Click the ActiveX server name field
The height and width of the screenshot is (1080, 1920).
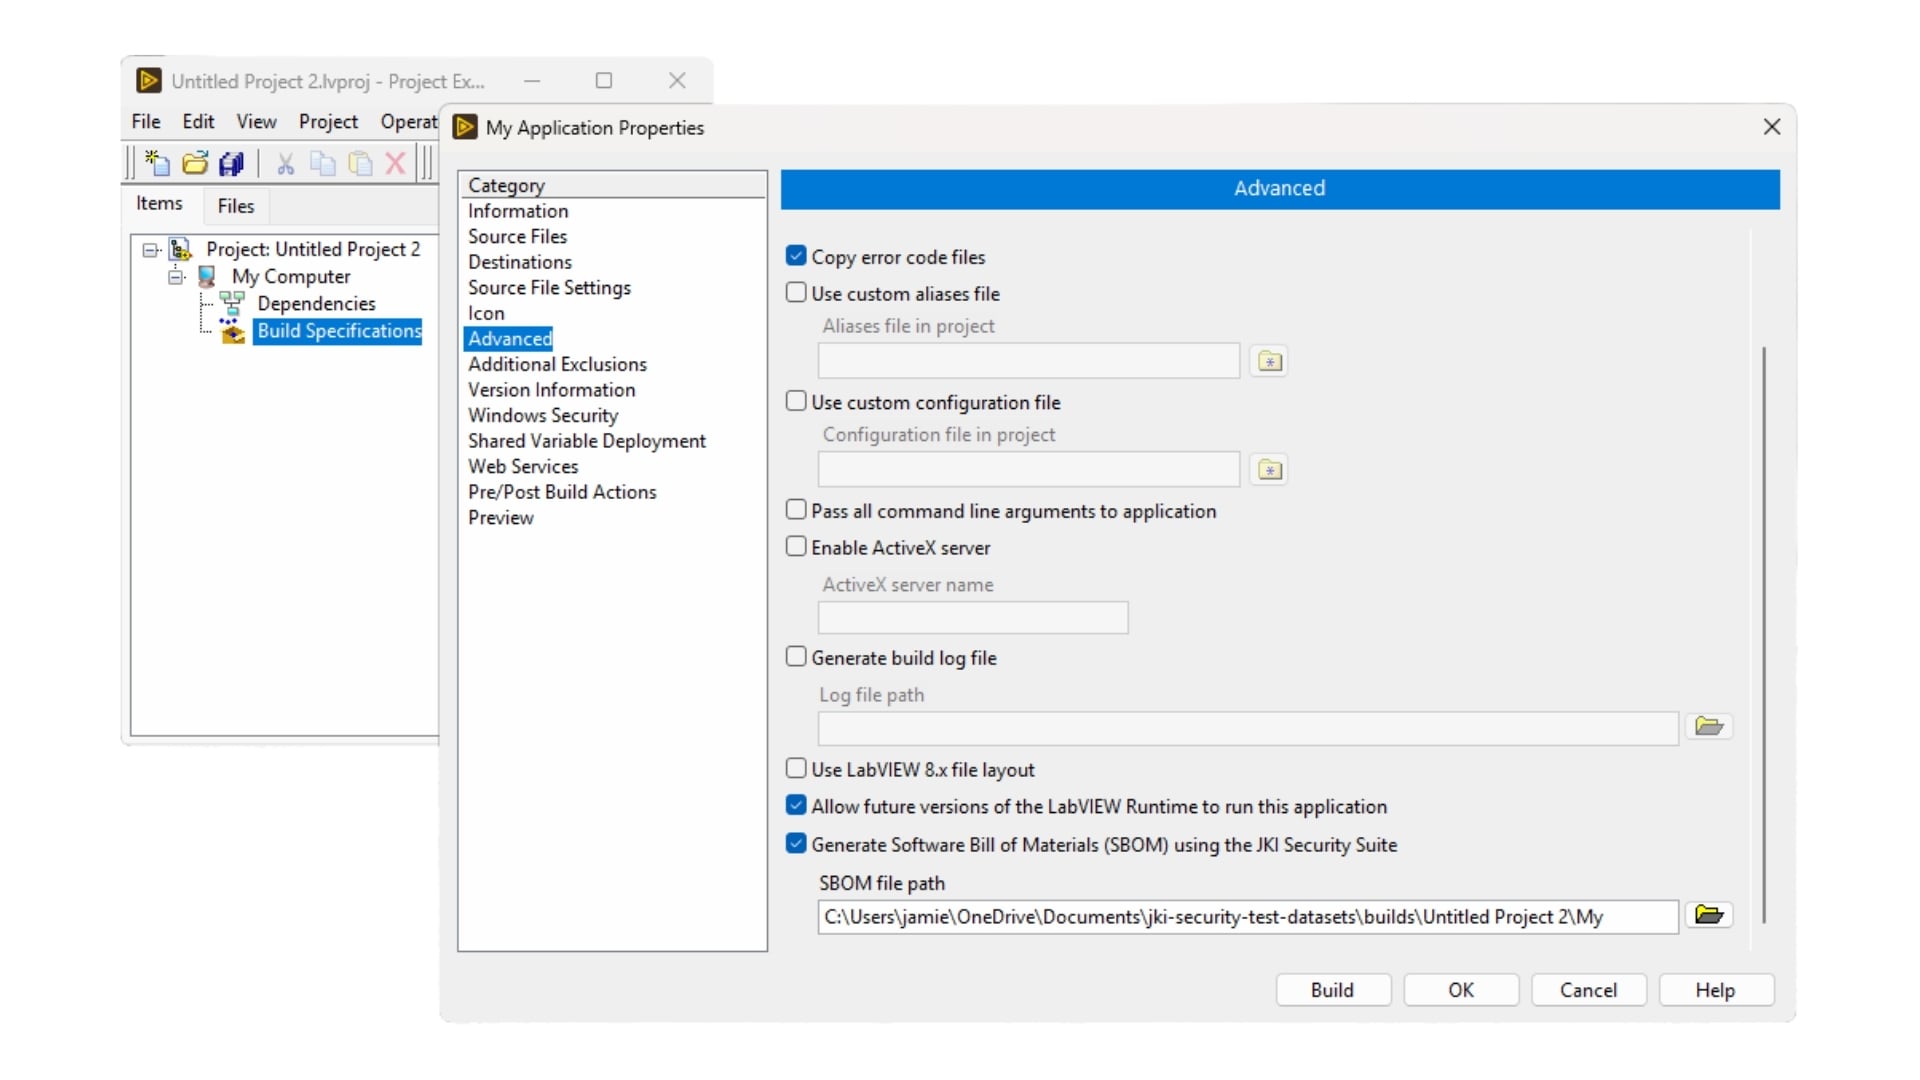[973, 617]
